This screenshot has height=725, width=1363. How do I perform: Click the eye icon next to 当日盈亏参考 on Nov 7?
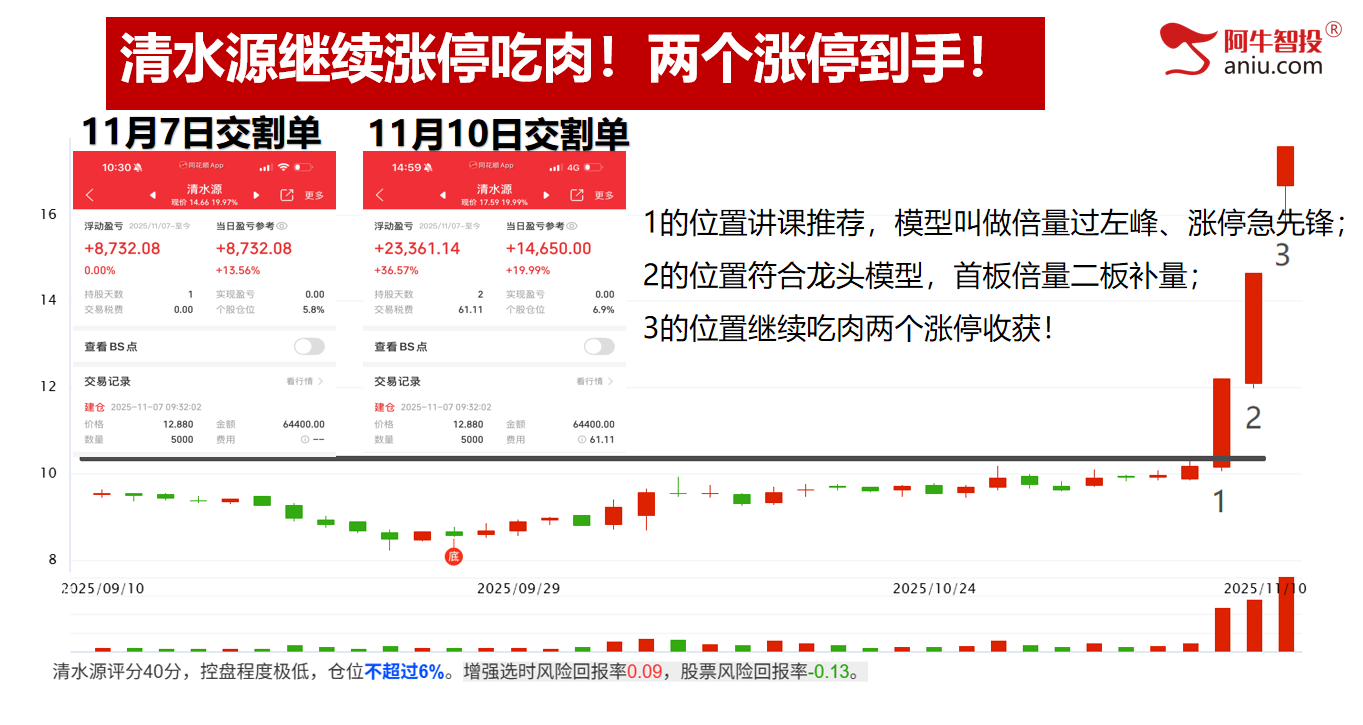coord(281,226)
